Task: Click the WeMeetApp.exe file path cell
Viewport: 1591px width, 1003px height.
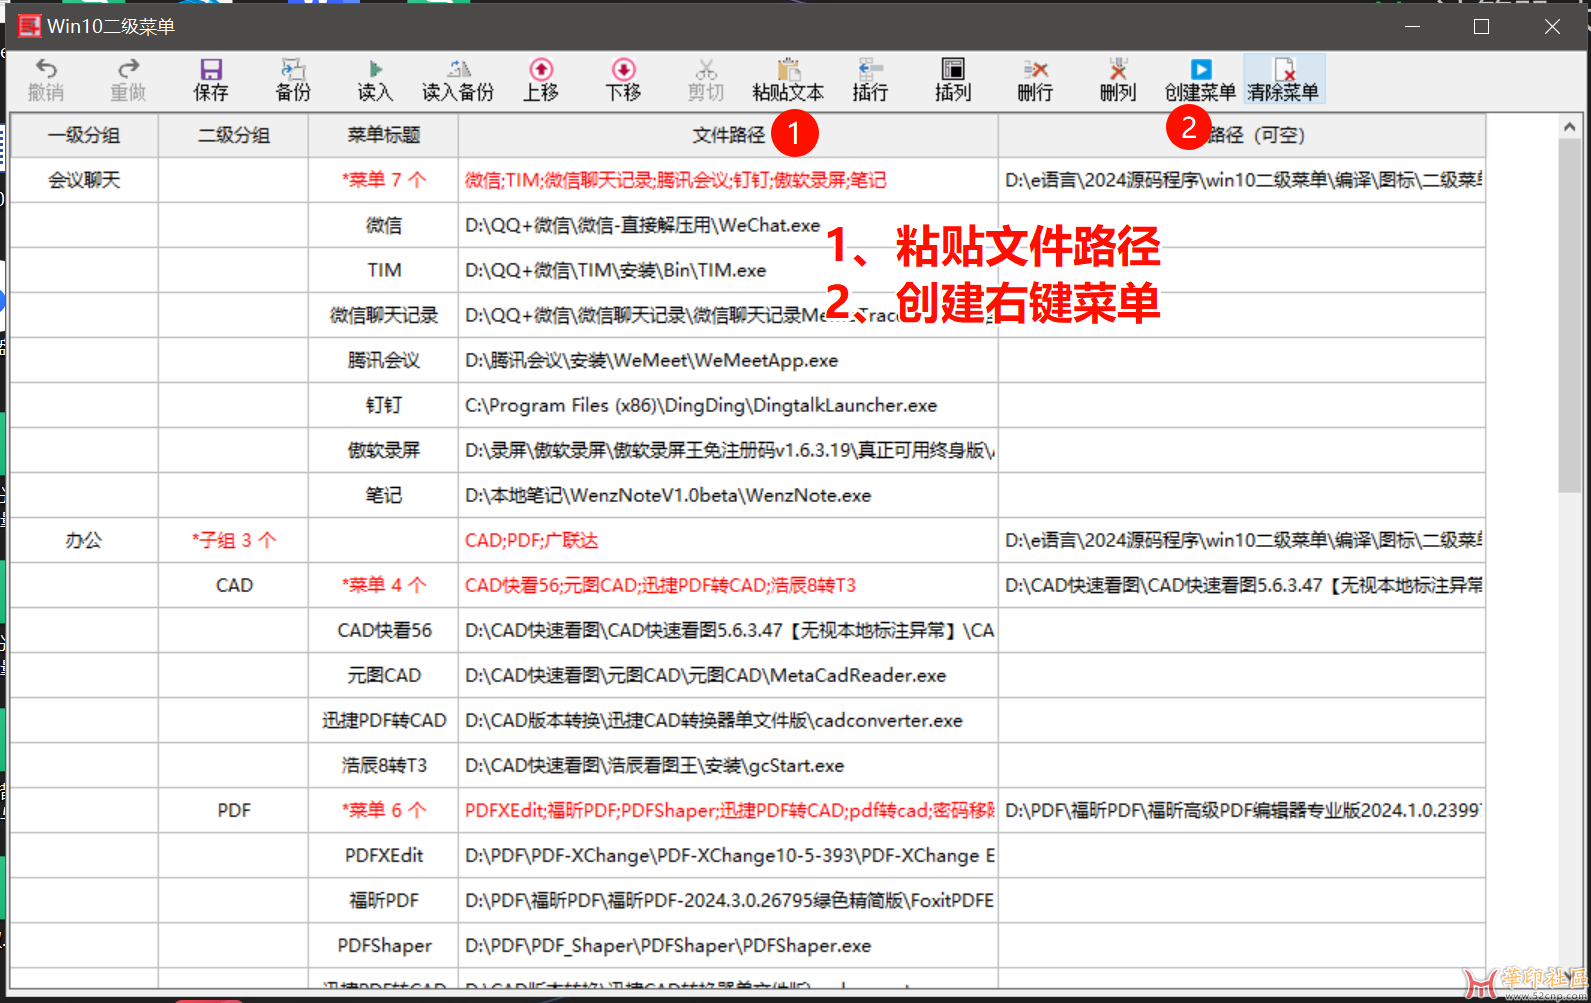Action: click(728, 360)
